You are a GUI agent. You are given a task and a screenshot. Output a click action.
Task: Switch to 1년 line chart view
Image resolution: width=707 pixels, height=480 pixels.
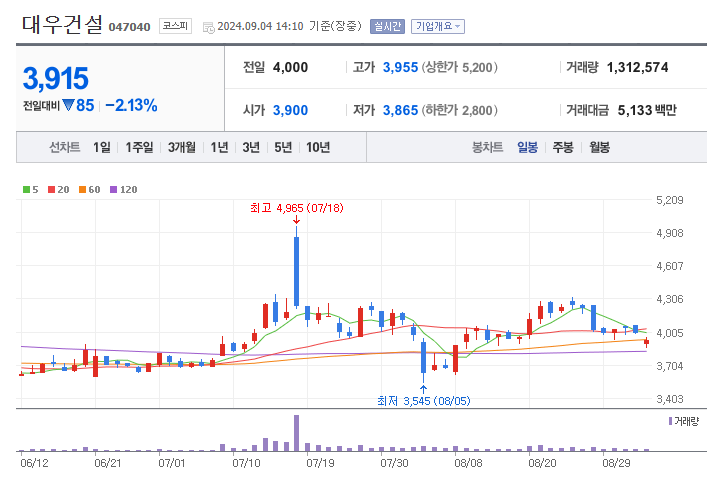219,147
